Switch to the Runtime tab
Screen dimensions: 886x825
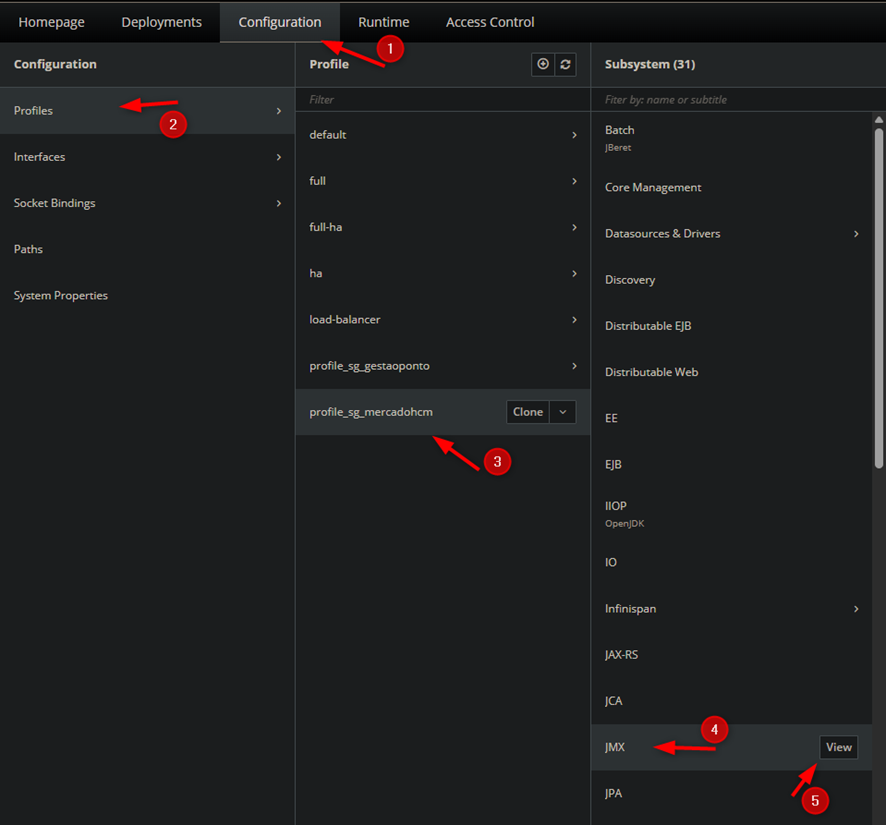click(x=383, y=22)
